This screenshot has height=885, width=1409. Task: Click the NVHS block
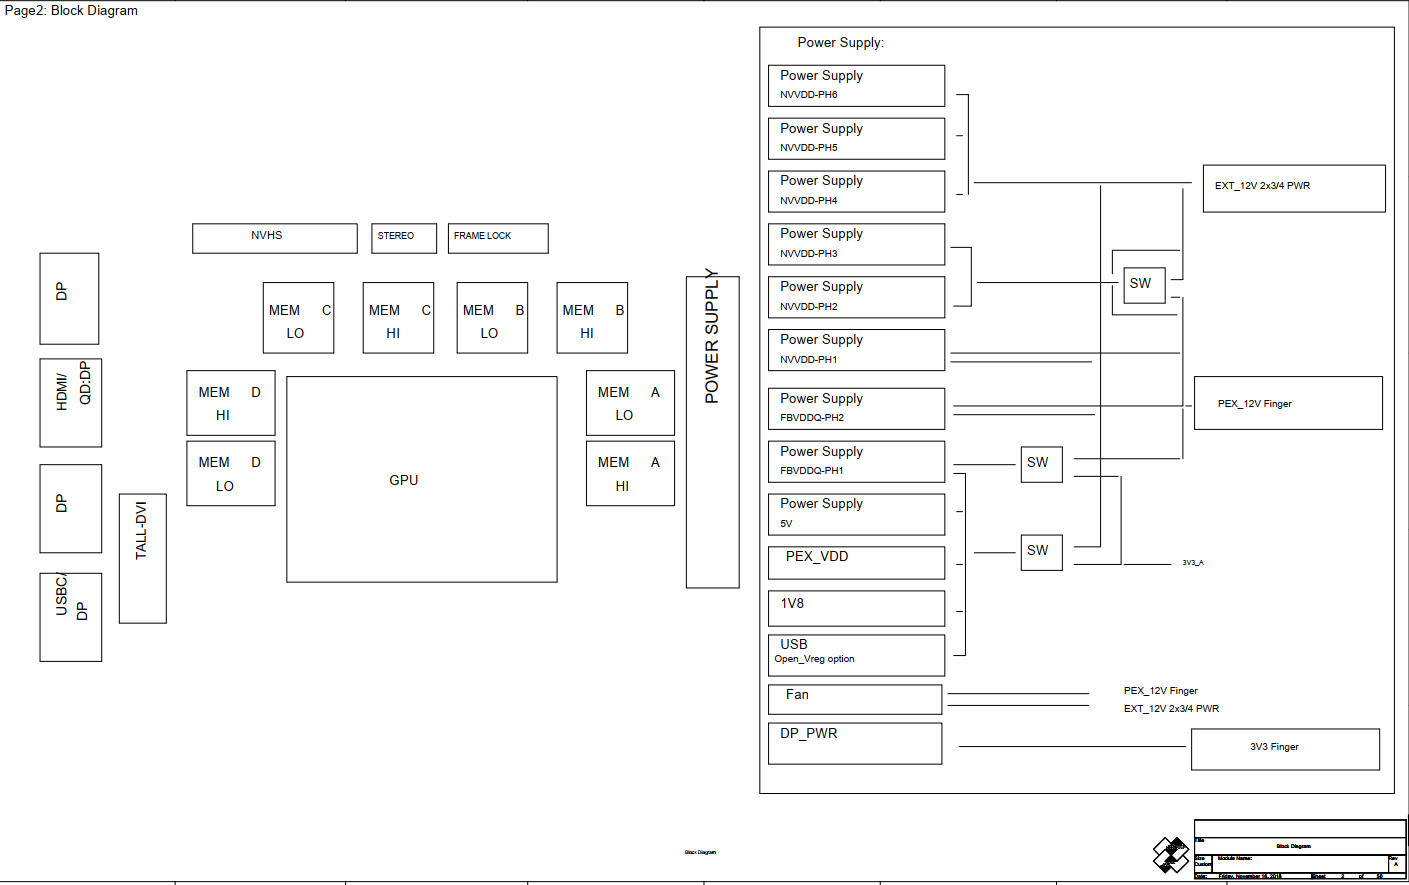tap(274, 238)
